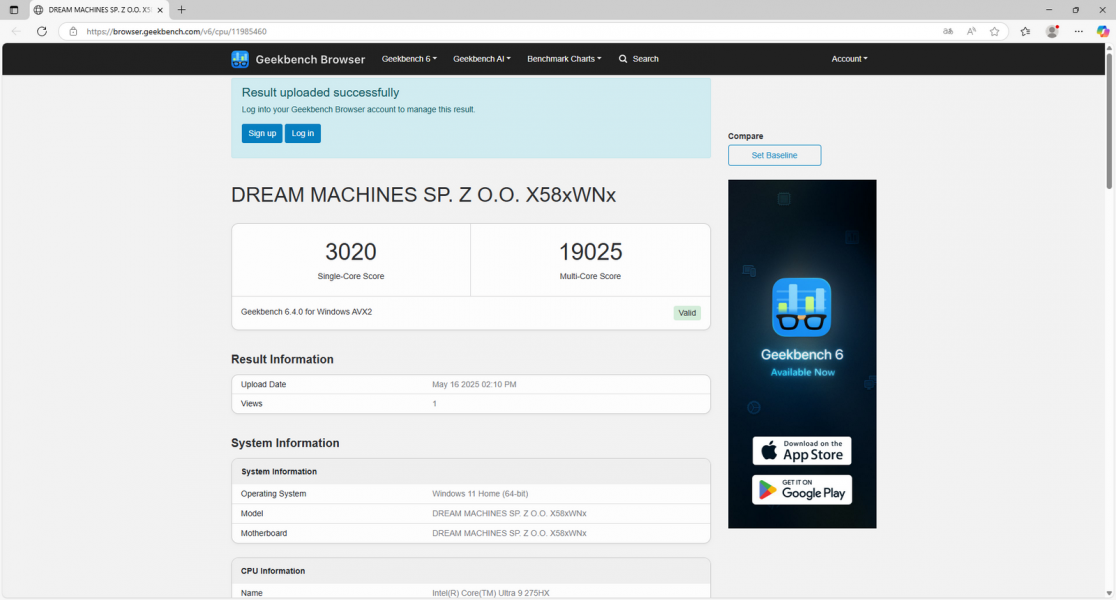
Task: Click the Geekbench 6 Available Now text in ad
Action: click(x=802, y=362)
